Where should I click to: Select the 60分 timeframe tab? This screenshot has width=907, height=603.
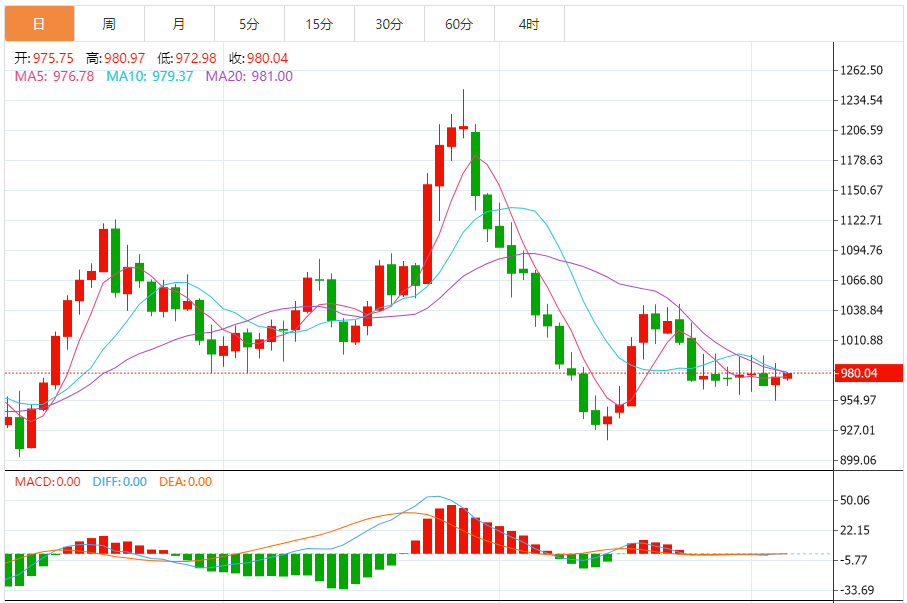pos(459,24)
